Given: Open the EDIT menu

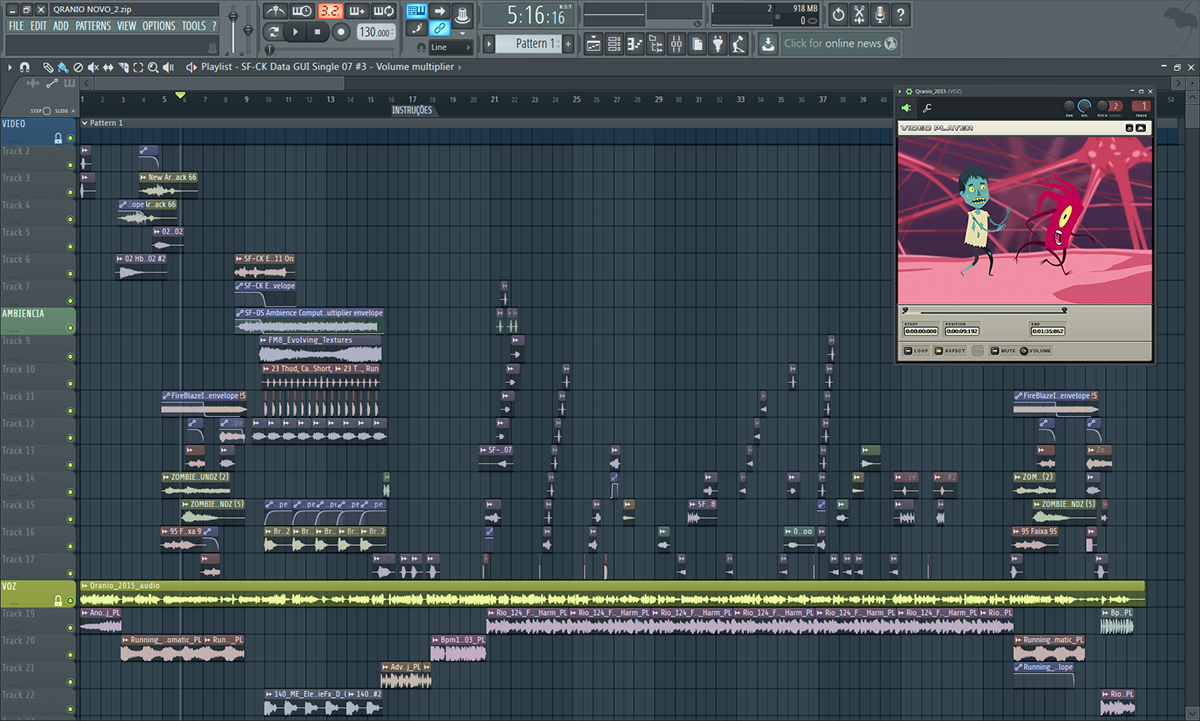Looking at the screenshot, I should pos(38,26).
